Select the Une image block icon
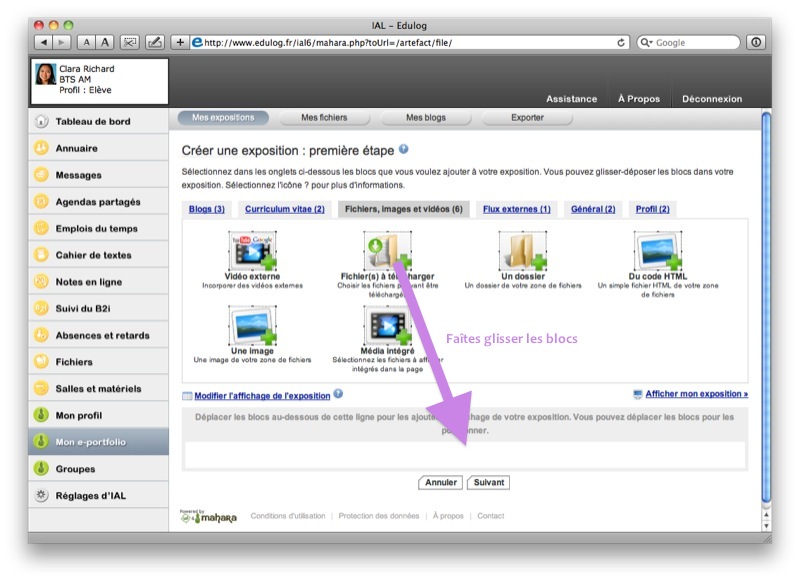The width and height of the screenshot is (800, 582). click(252, 326)
